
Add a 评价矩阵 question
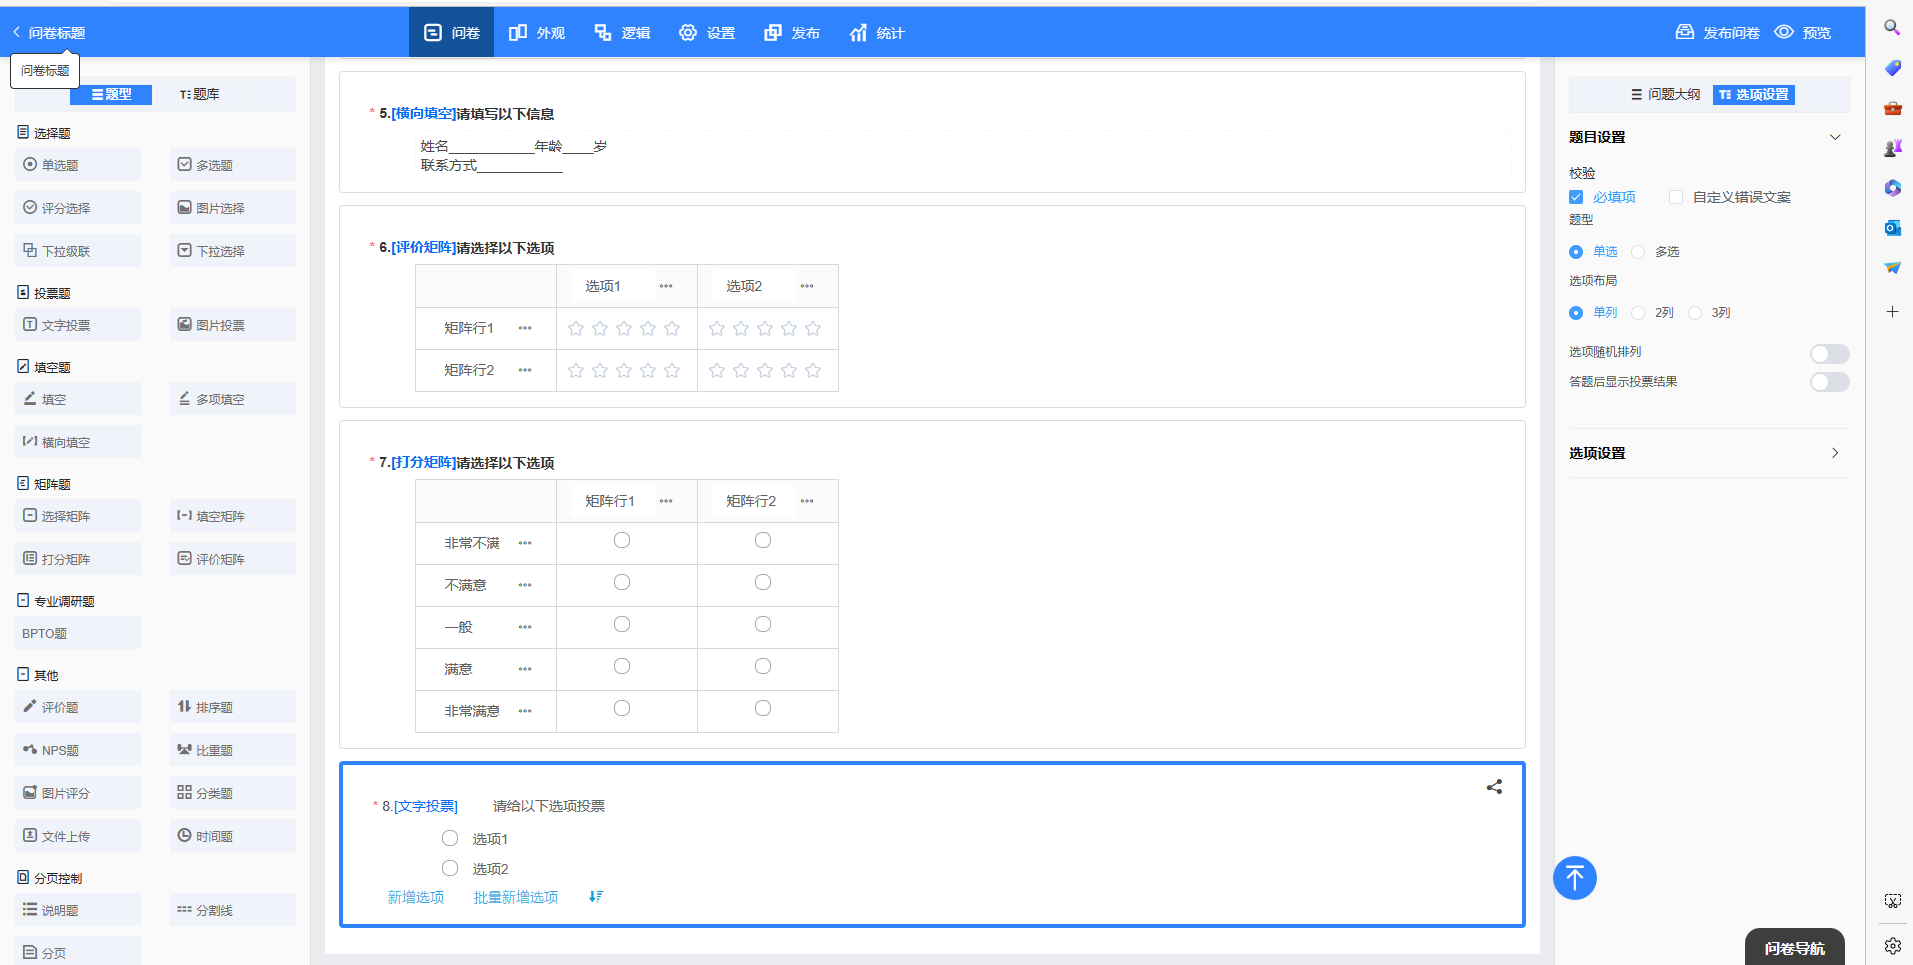click(232, 559)
